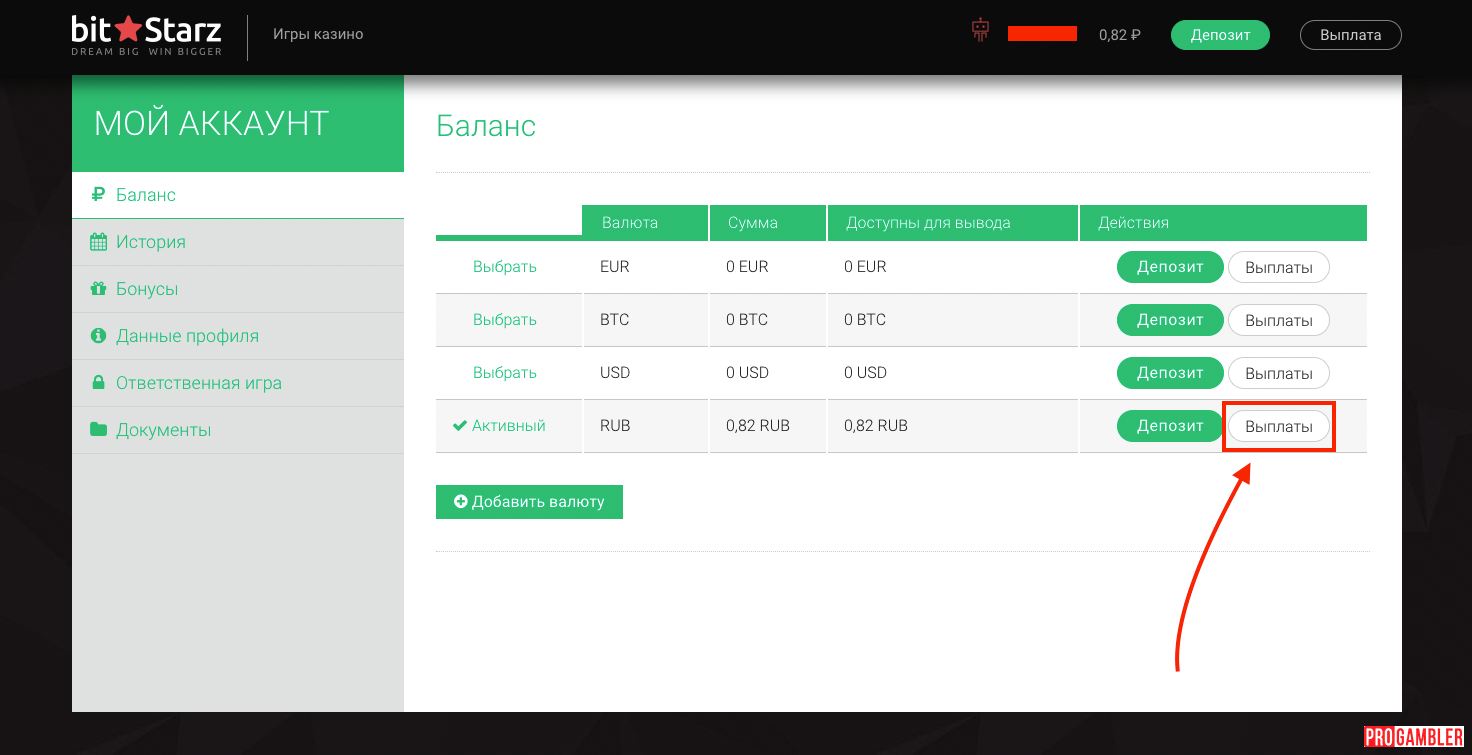Open Игры казино in the top navigation
This screenshot has width=1472, height=755.
tap(318, 34)
